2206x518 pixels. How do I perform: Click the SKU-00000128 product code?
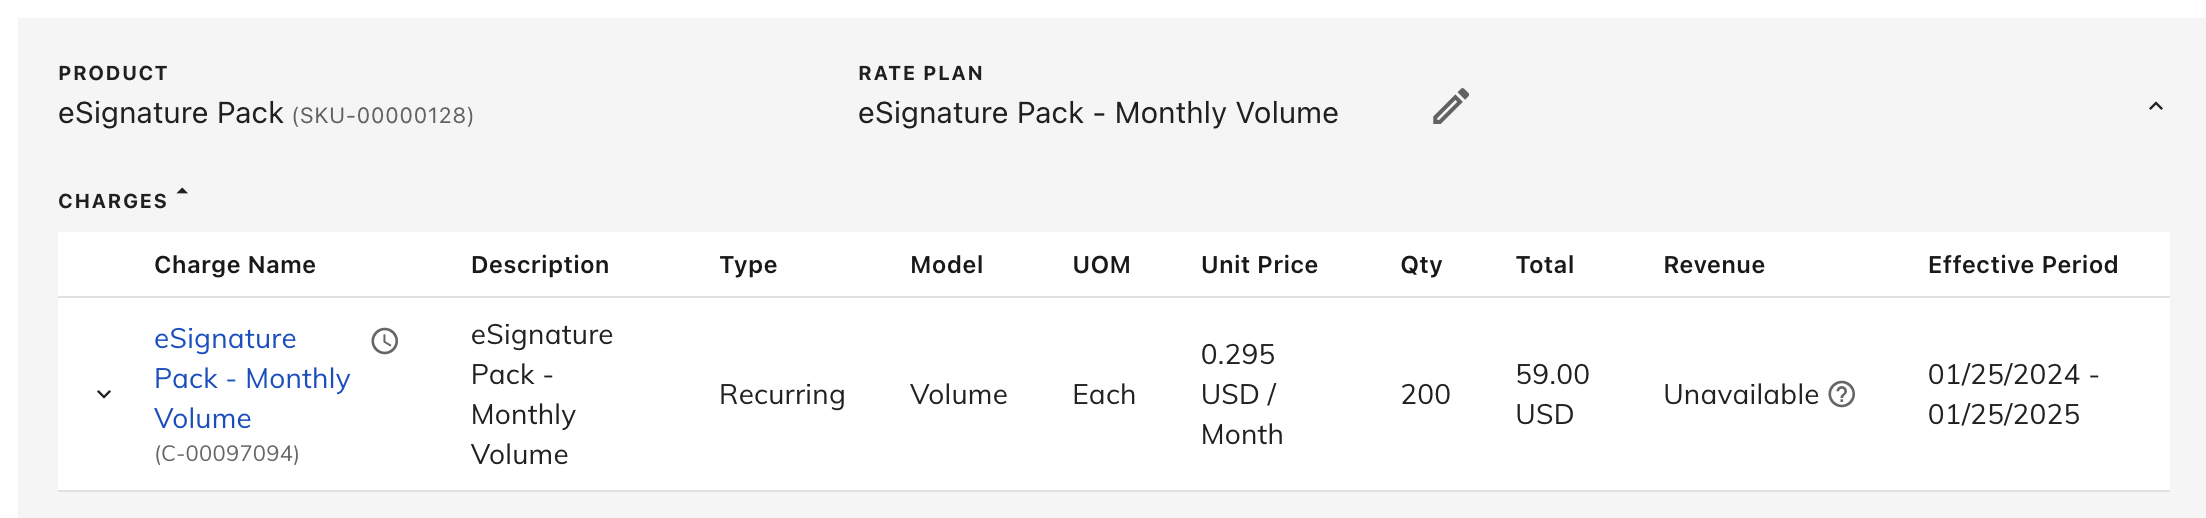pyautogui.click(x=383, y=116)
